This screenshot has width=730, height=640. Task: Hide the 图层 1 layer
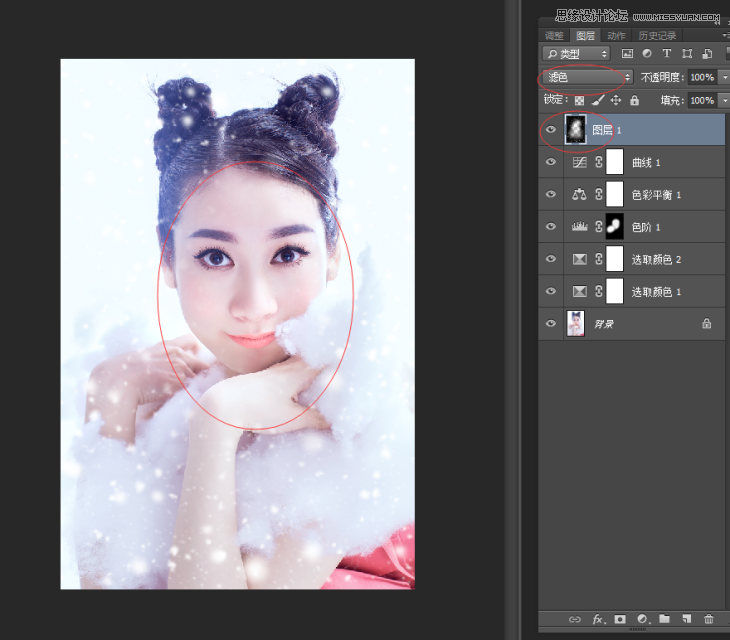pos(551,130)
